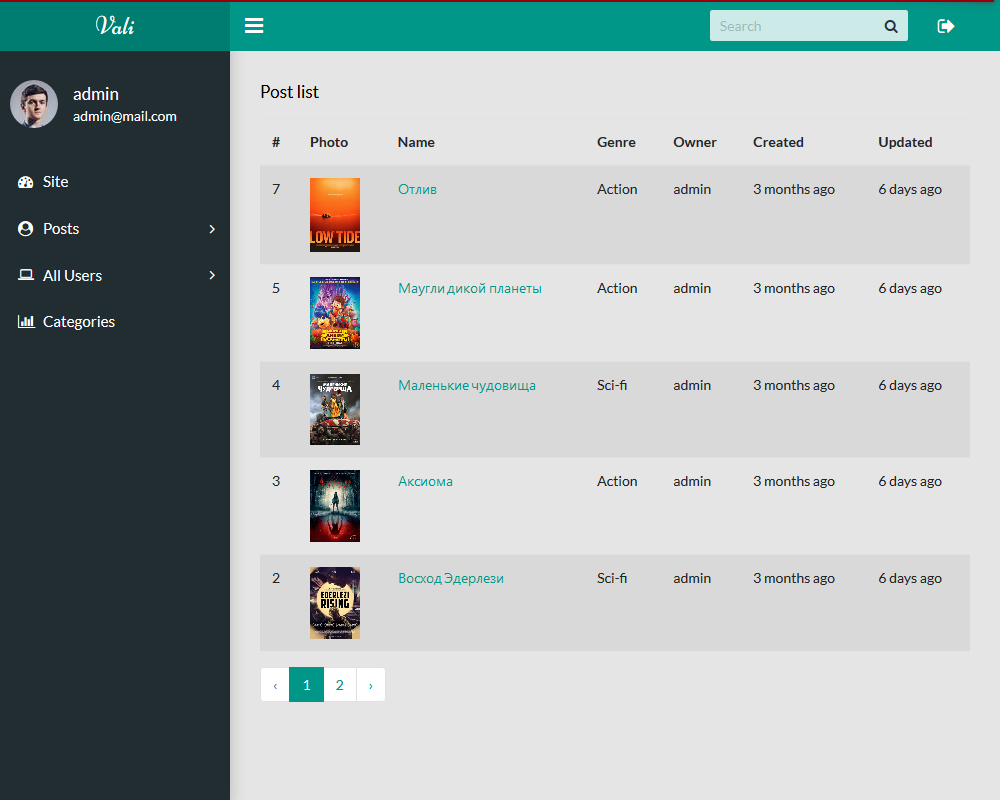Click the Updated column header
1000x800 pixels.
tap(905, 142)
